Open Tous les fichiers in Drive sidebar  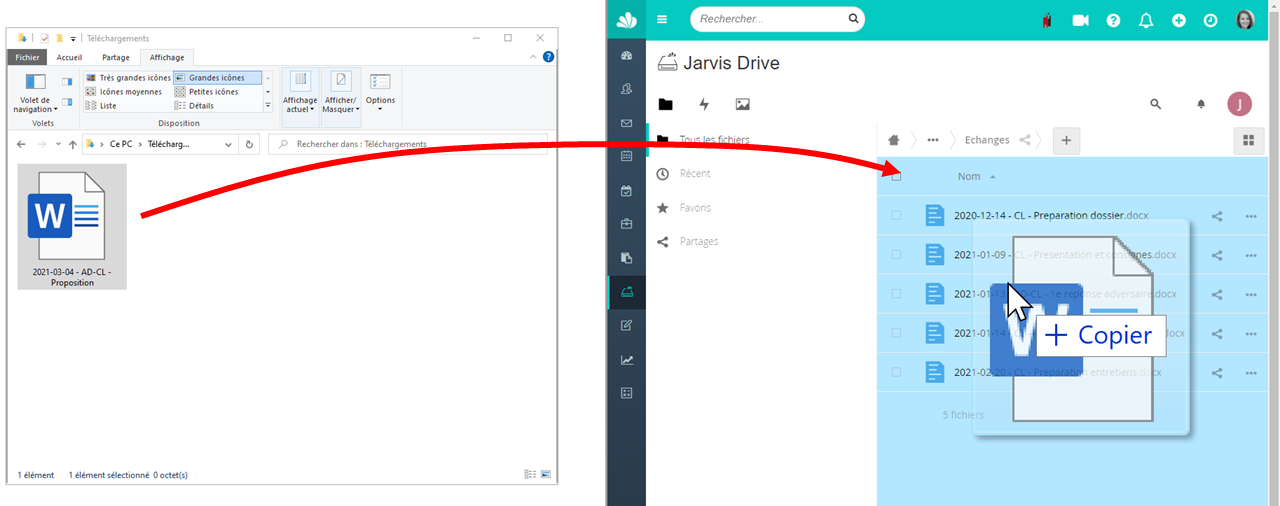point(714,140)
